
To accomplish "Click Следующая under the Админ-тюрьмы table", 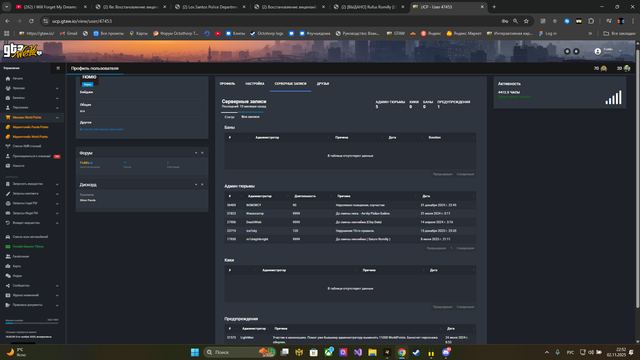I will pyautogui.click(x=465, y=248).
